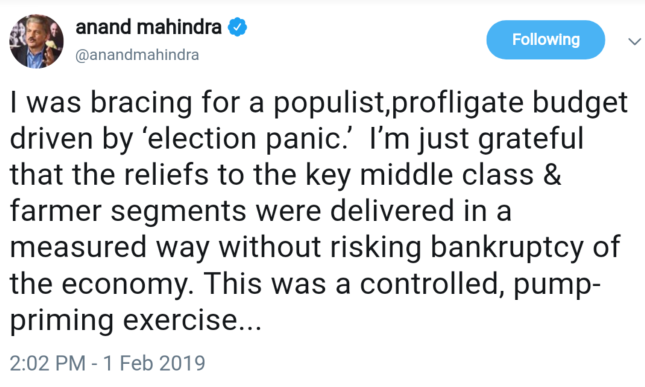Click the 1 Feb 2019 date
This screenshot has width=645, height=387.
[x=154, y=363]
